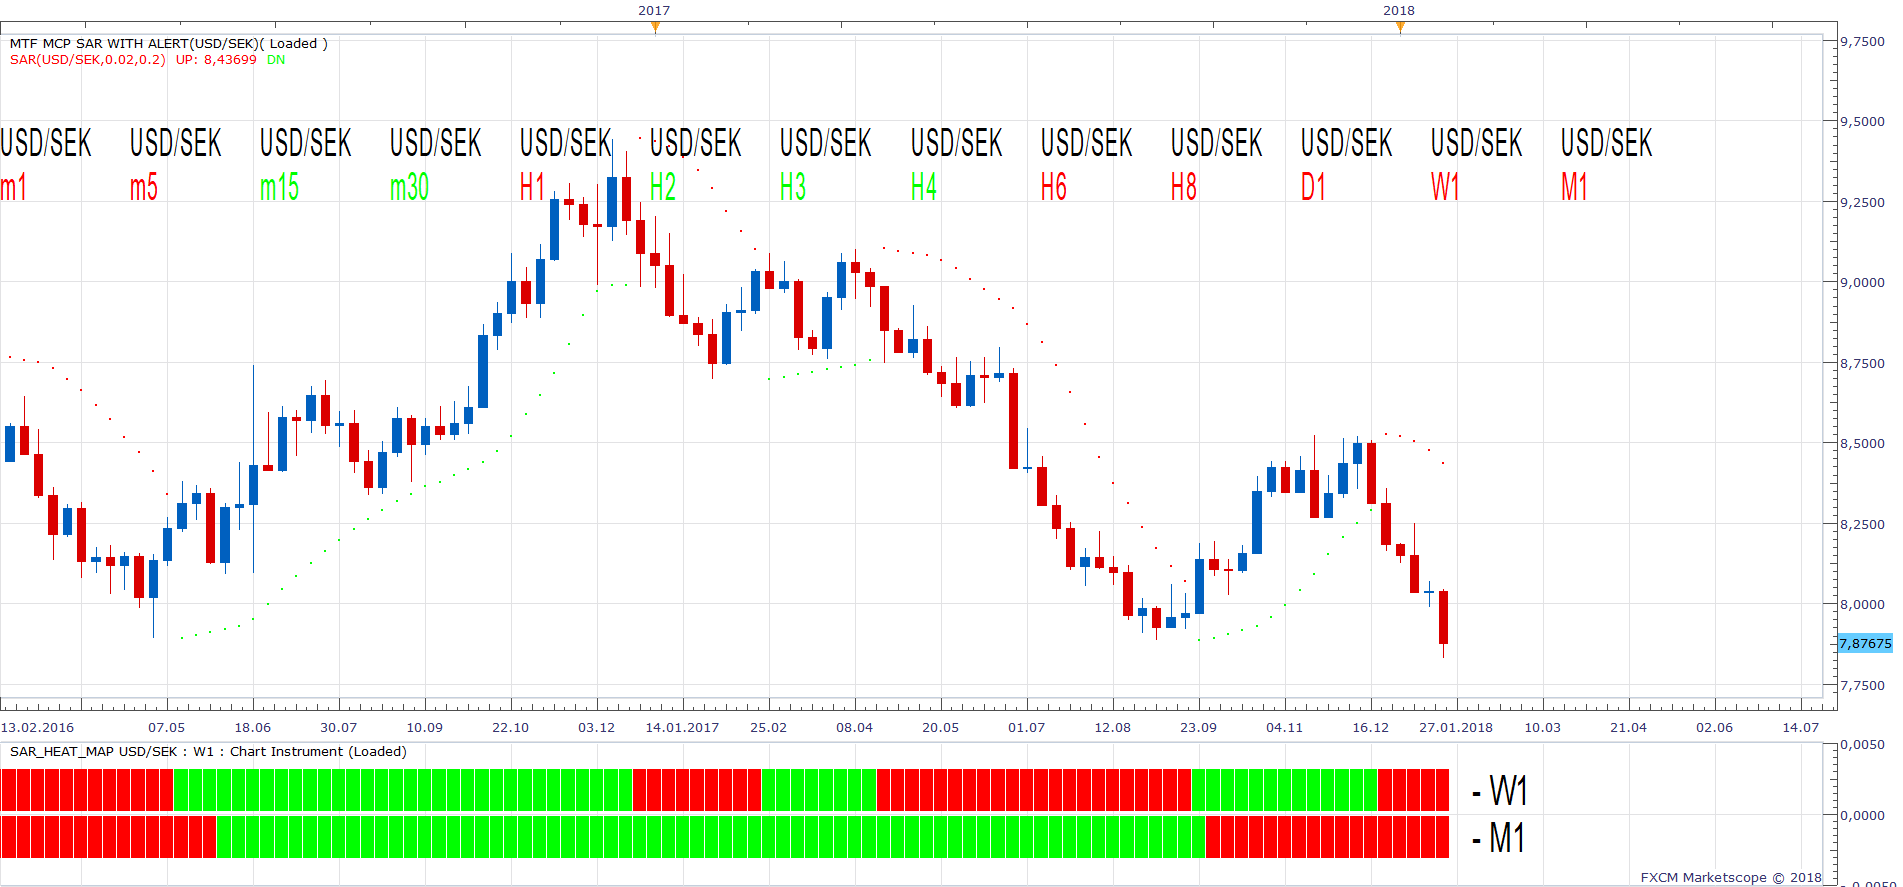Click the m1 timeframe label
This screenshot has height=887, width=1903.
[13, 187]
